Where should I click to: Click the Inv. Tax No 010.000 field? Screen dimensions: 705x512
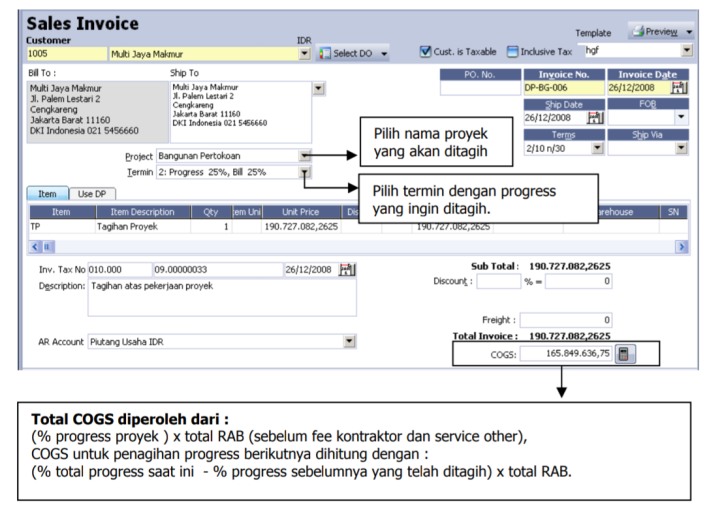tap(120, 270)
